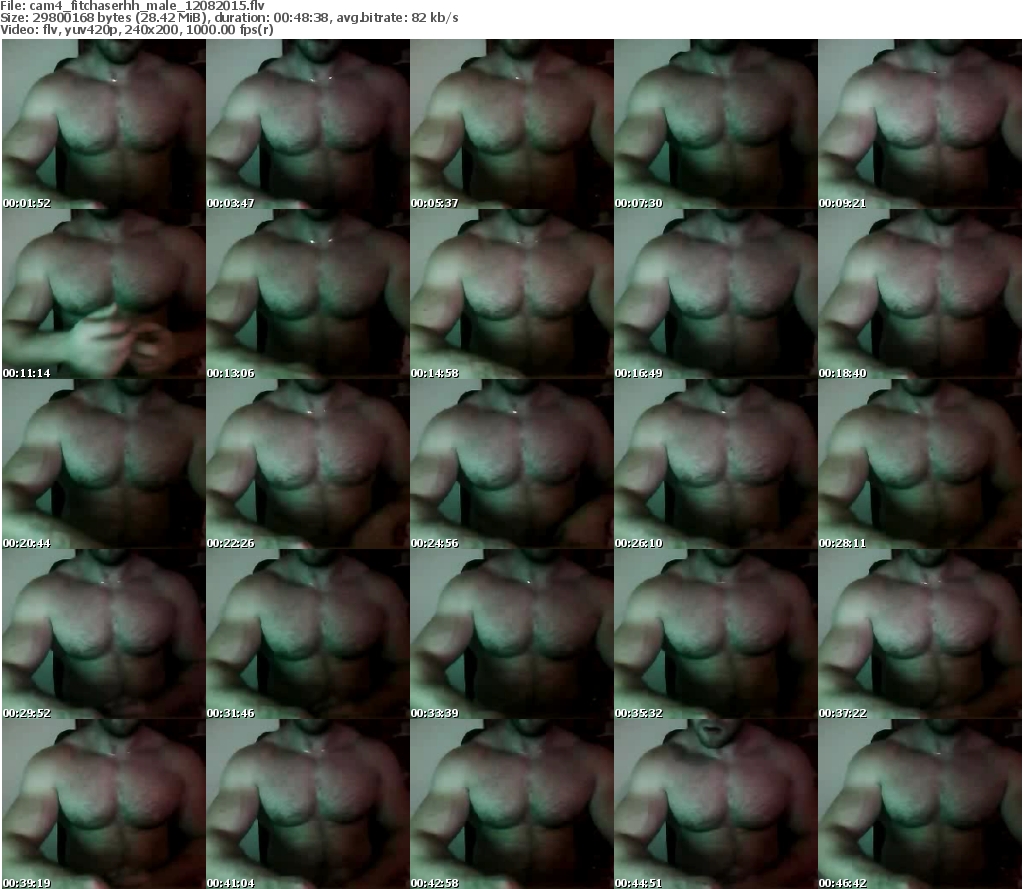The height and width of the screenshot is (889, 1024).
Task: Select the thumbnail timestamped 00:29:52
Action: tap(104, 634)
